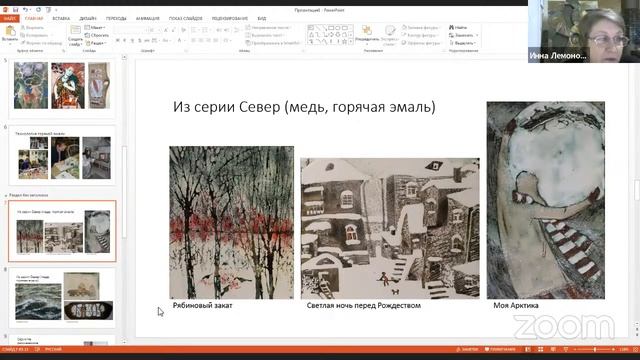This screenshot has height=360, width=640.
Task: Click the Quick Styles (Экспресс-стили) icon
Action: click(x=390, y=30)
